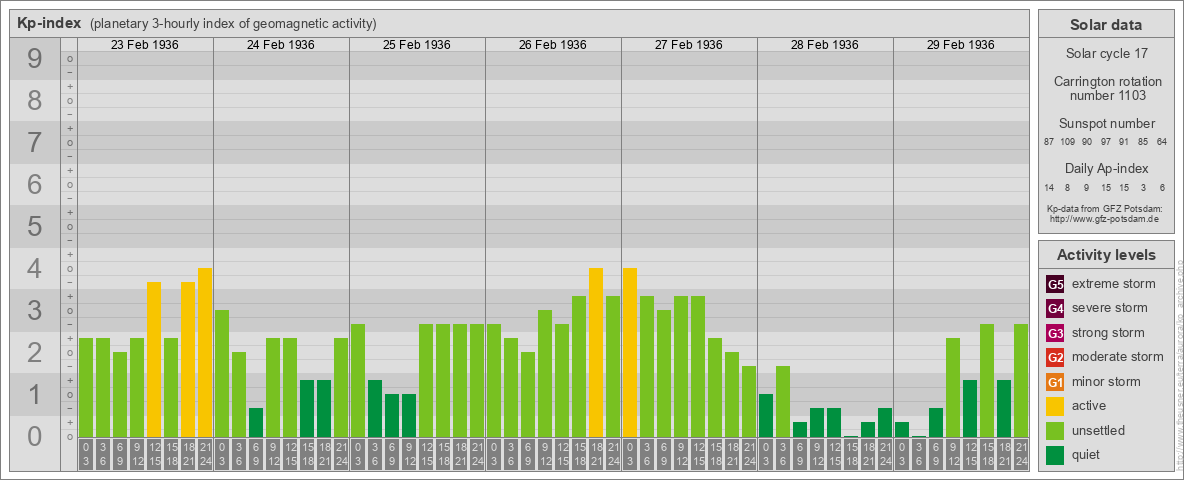Screen dimensions: 1184x480
Task: Click the quiet legend label
Action: tap(1088, 455)
